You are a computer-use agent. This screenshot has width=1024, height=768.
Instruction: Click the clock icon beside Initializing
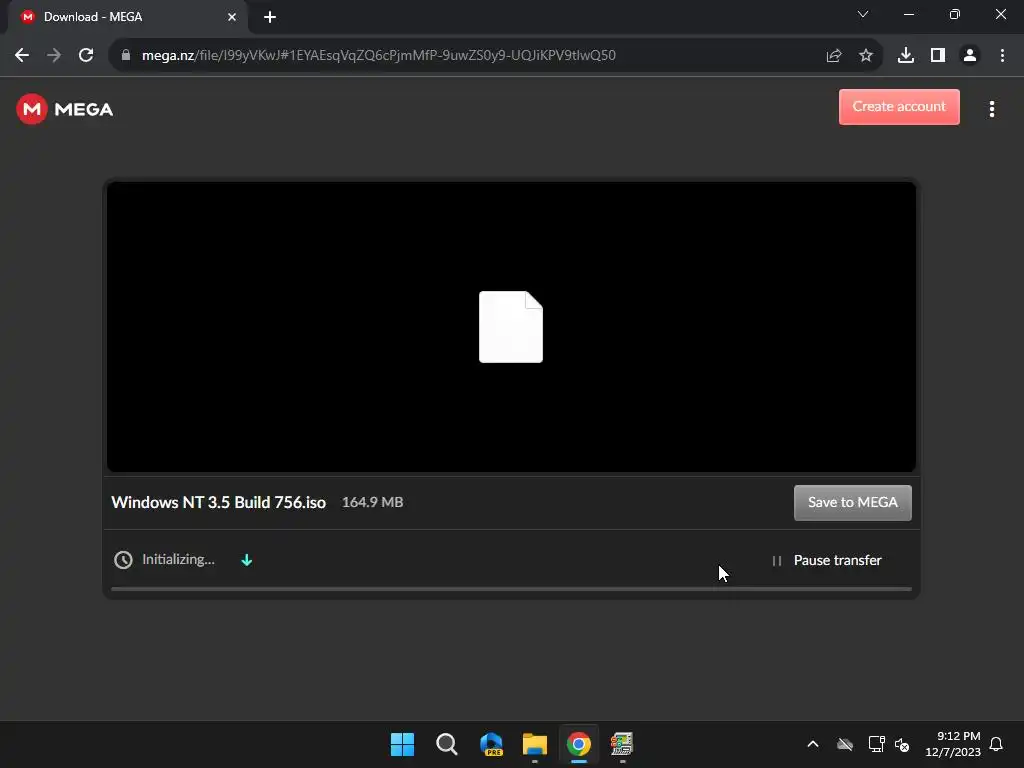(x=123, y=560)
